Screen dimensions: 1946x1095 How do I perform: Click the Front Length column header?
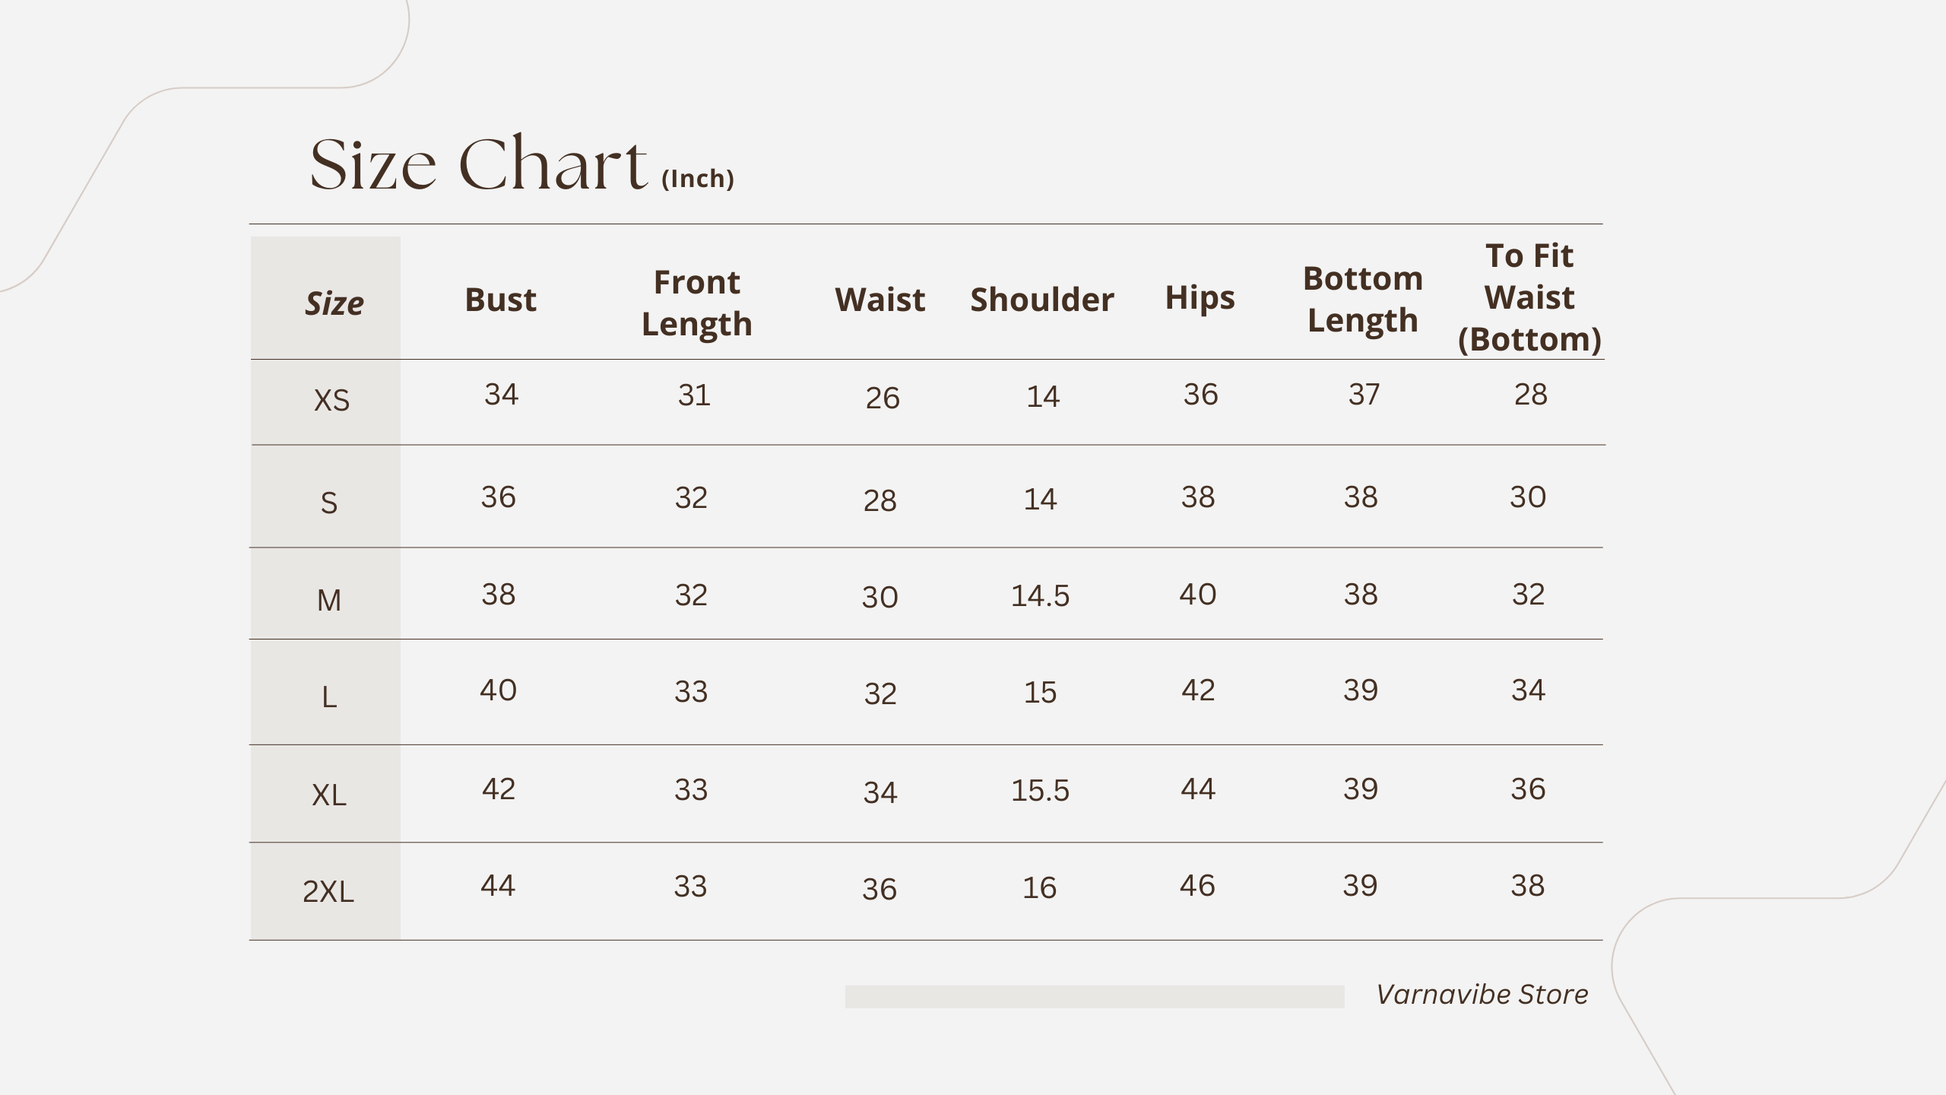[696, 303]
